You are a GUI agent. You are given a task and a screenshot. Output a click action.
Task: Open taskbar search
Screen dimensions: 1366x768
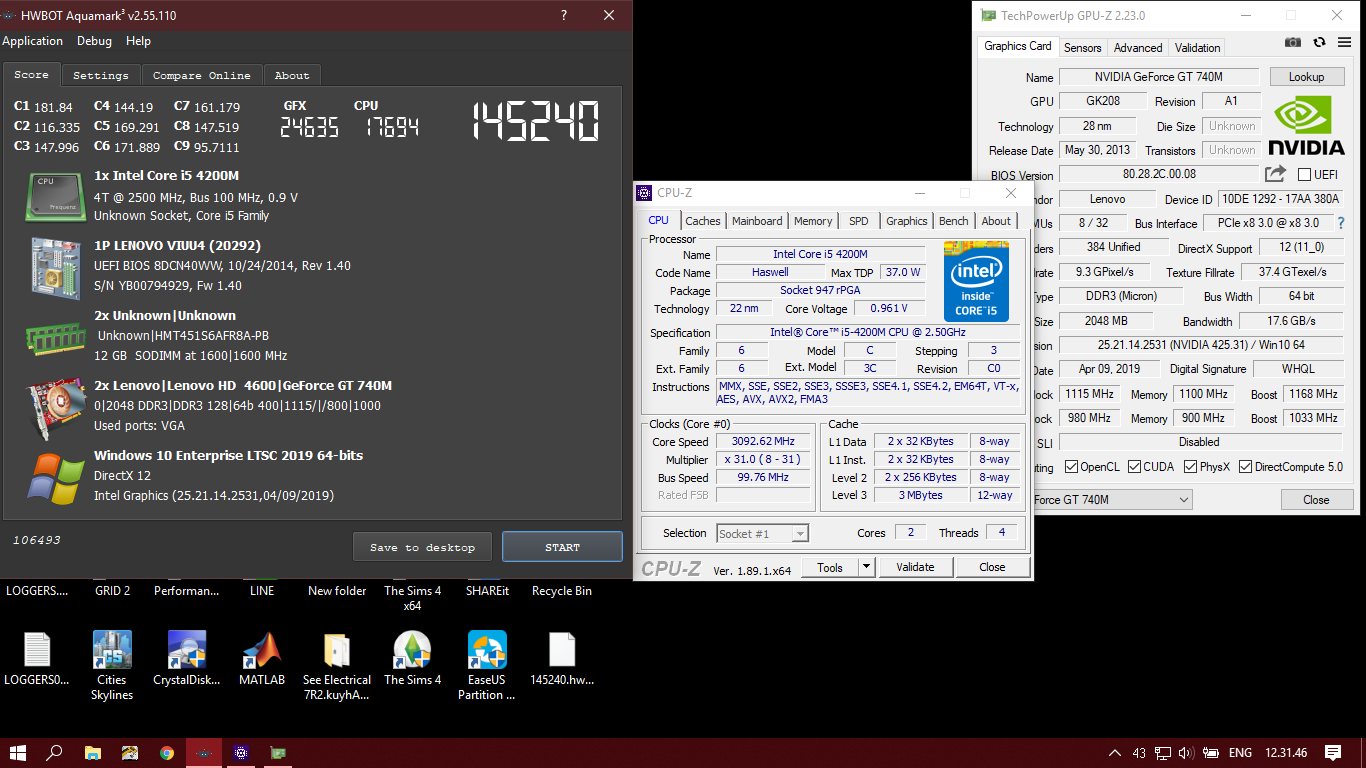[x=55, y=753]
